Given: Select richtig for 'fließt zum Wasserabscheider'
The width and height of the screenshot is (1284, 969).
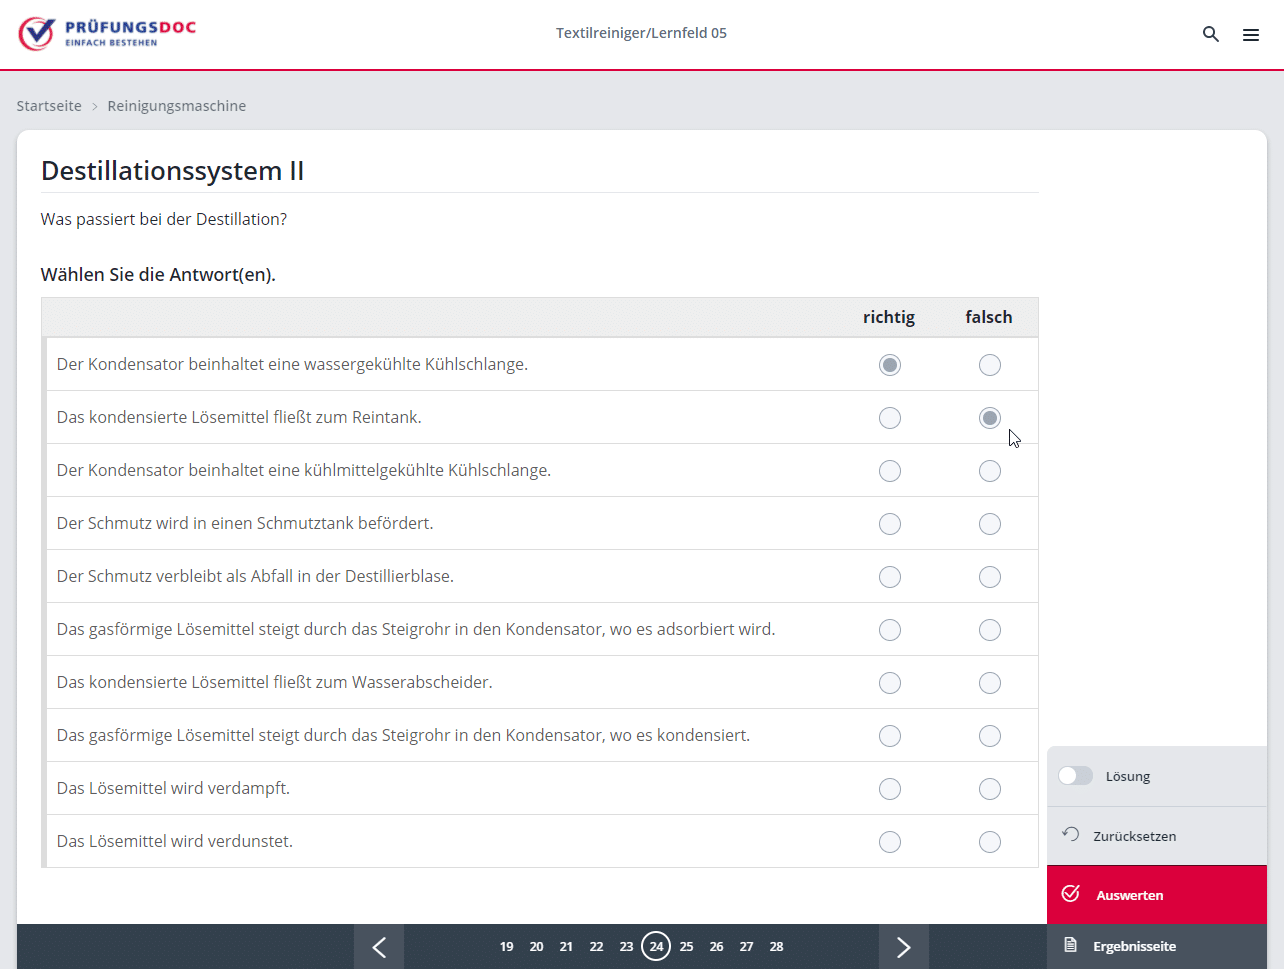Looking at the screenshot, I should pyautogui.click(x=889, y=683).
